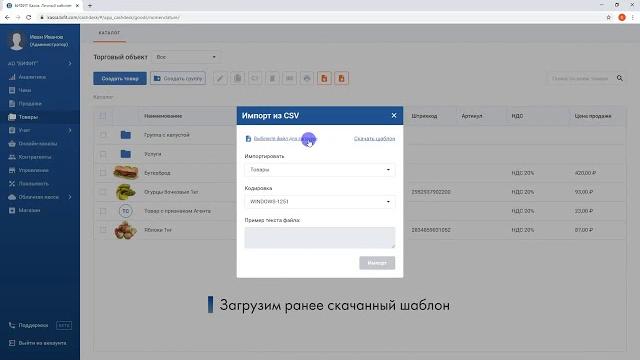Check the box for Бутерброд row
This screenshot has height=360, width=640.
(103, 173)
